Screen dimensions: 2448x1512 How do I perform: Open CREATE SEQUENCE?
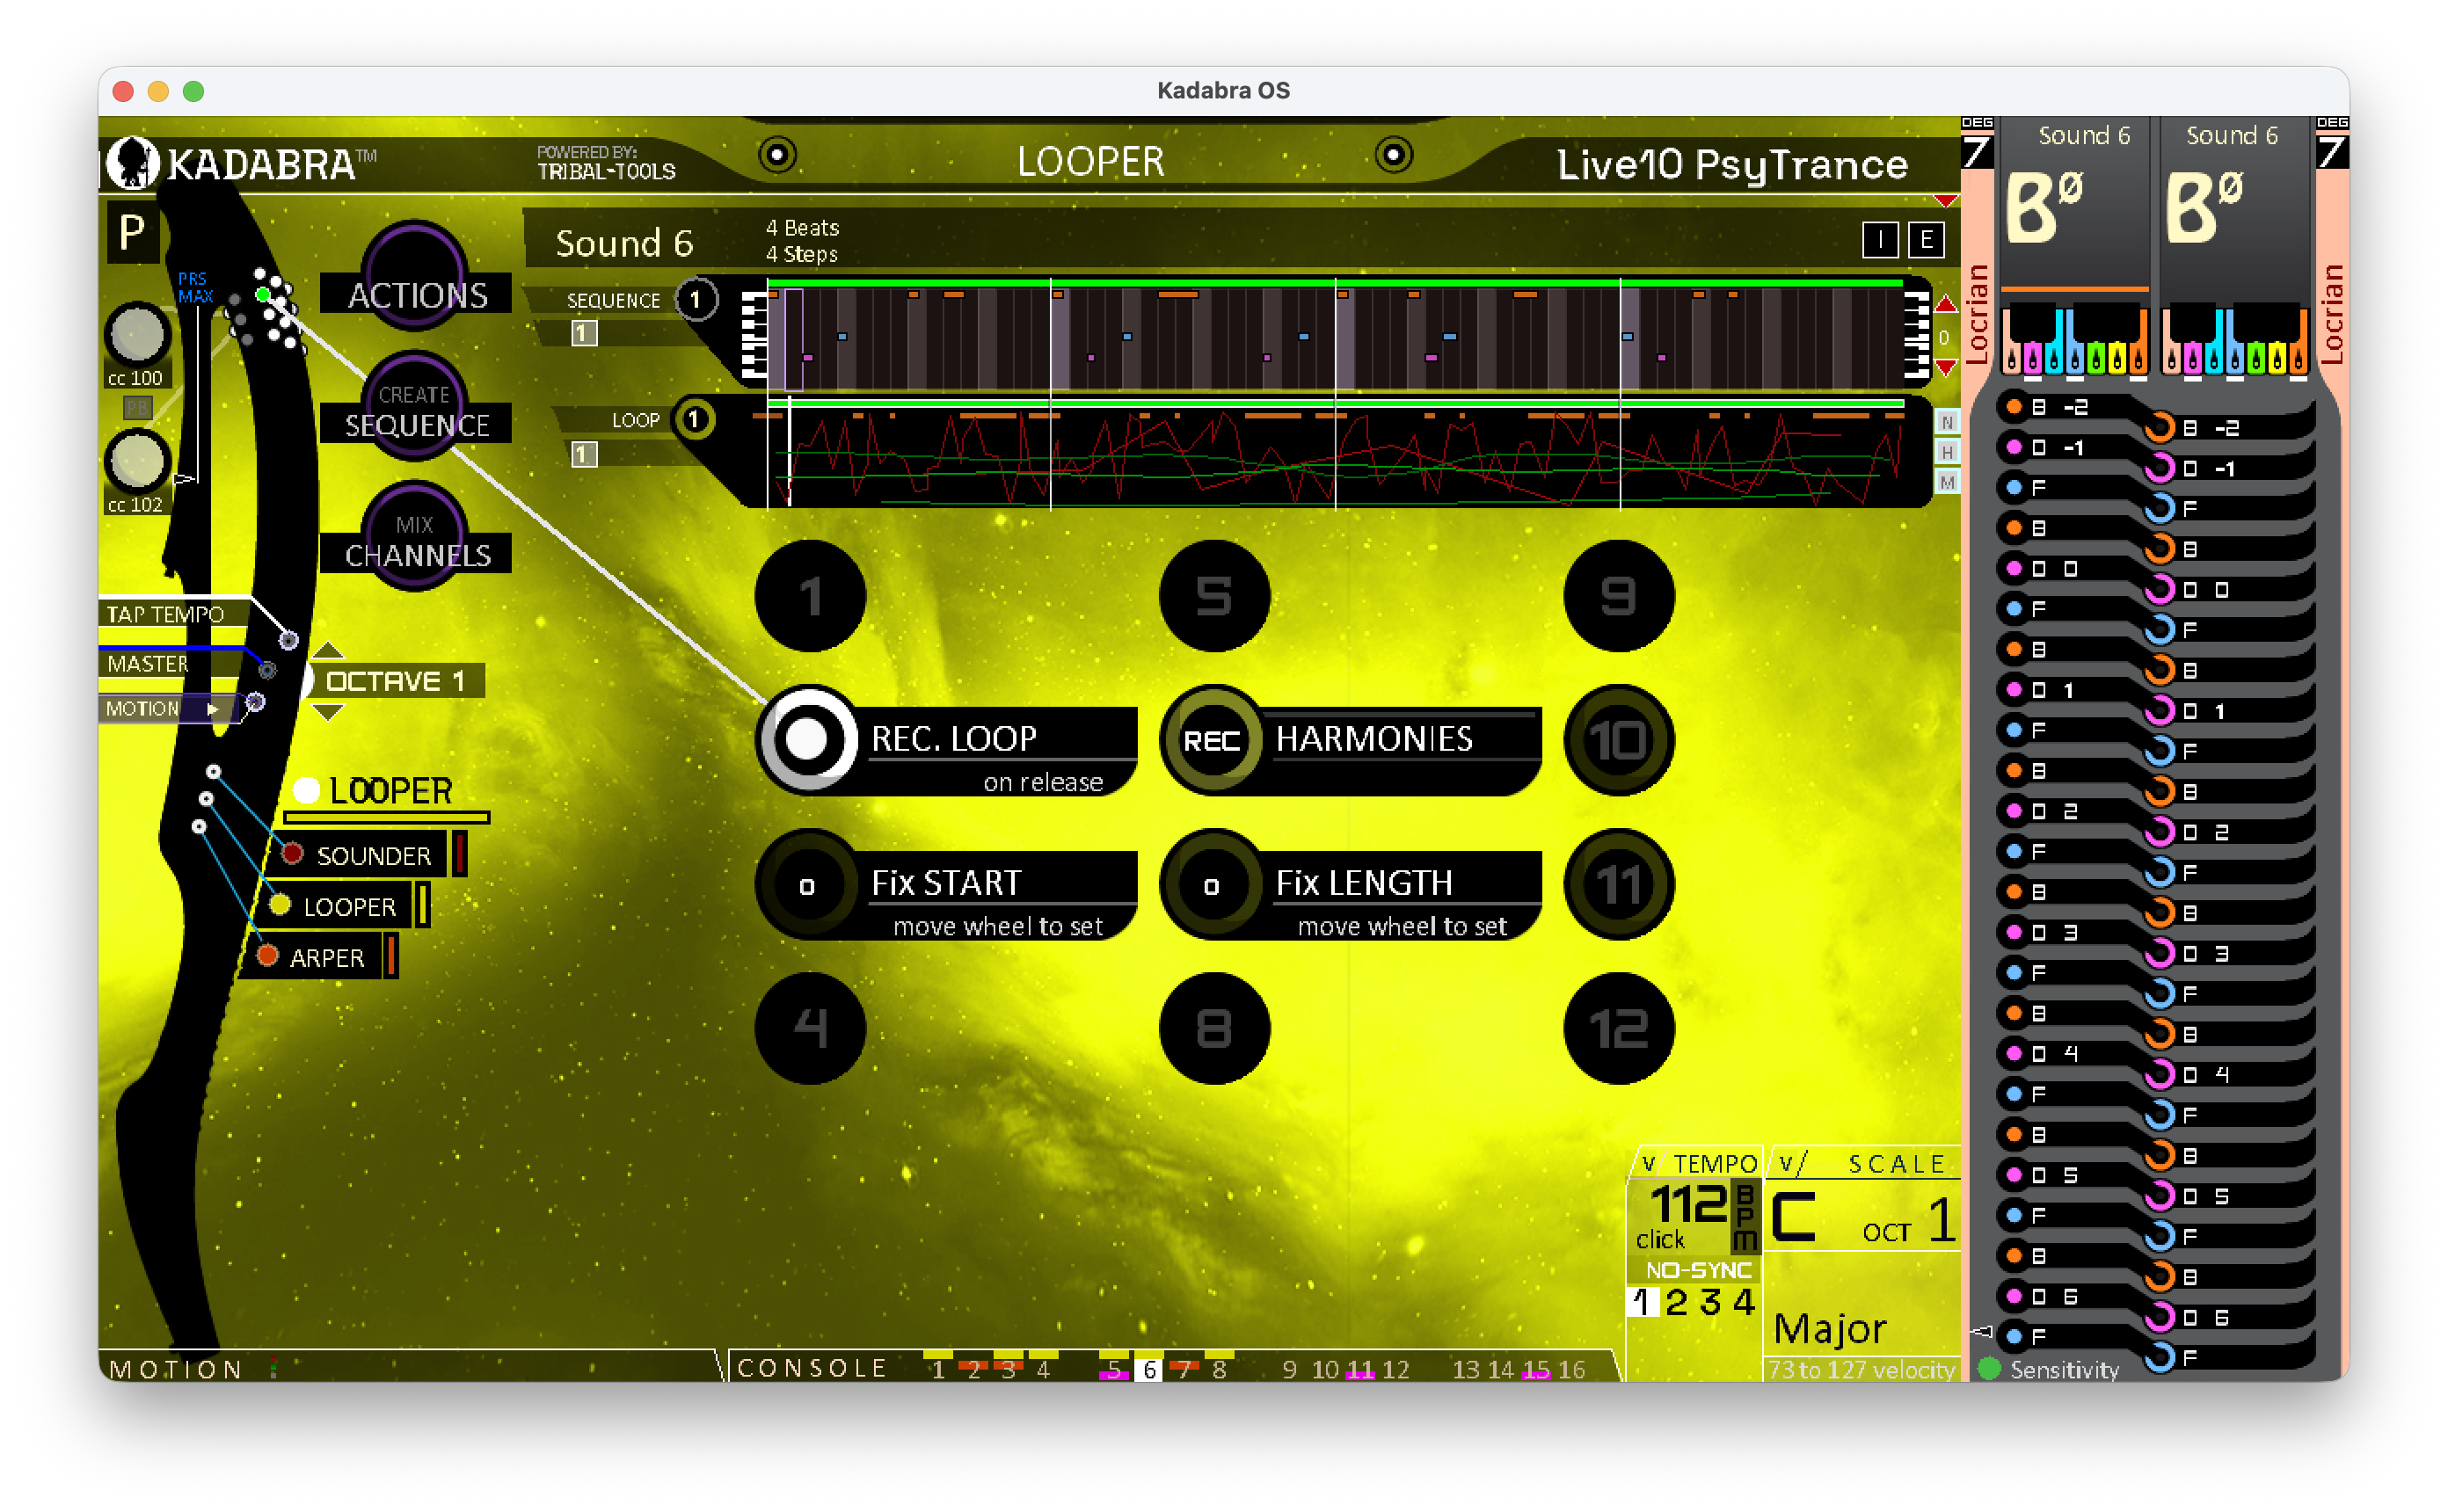click(x=415, y=406)
